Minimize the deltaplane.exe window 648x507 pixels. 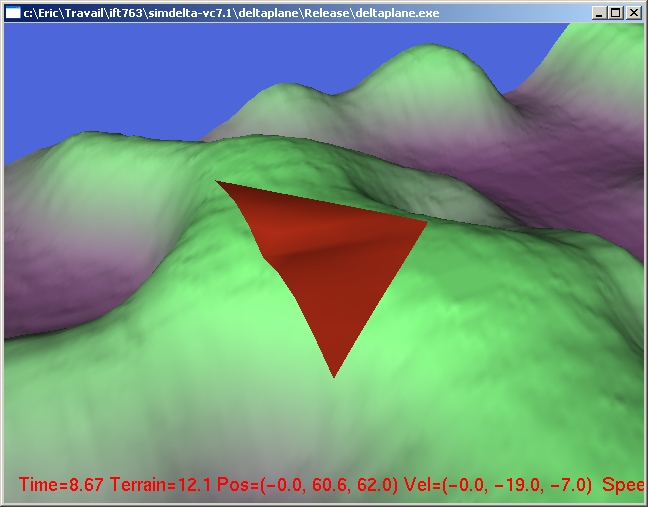[599, 13]
